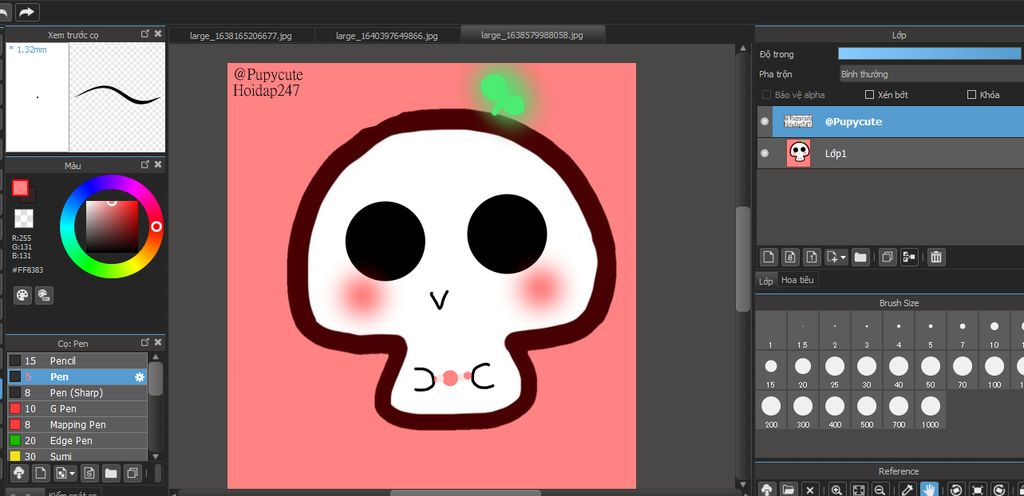The height and width of the screenshot is (496, 1024).
Task: Open Pha trộn blending mode dropdown
Action: (x=931, y=74)
